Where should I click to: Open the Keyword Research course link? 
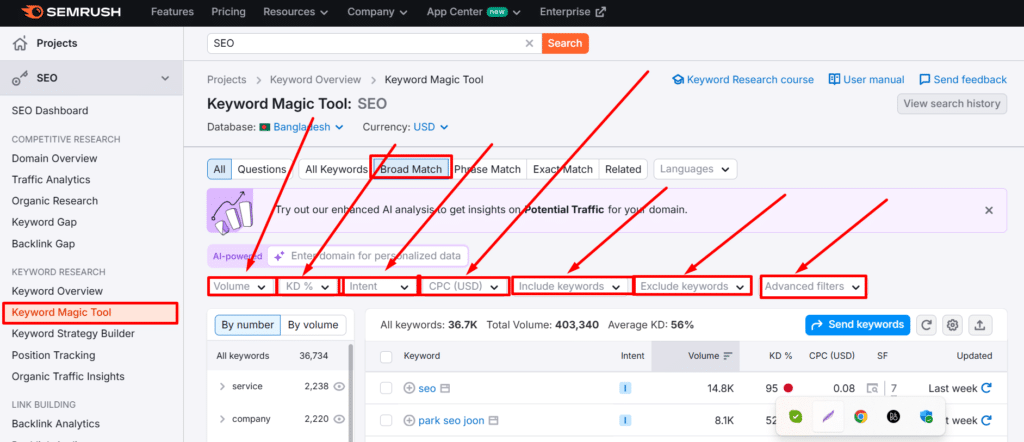pyautogui.click(x=743, y=80)
